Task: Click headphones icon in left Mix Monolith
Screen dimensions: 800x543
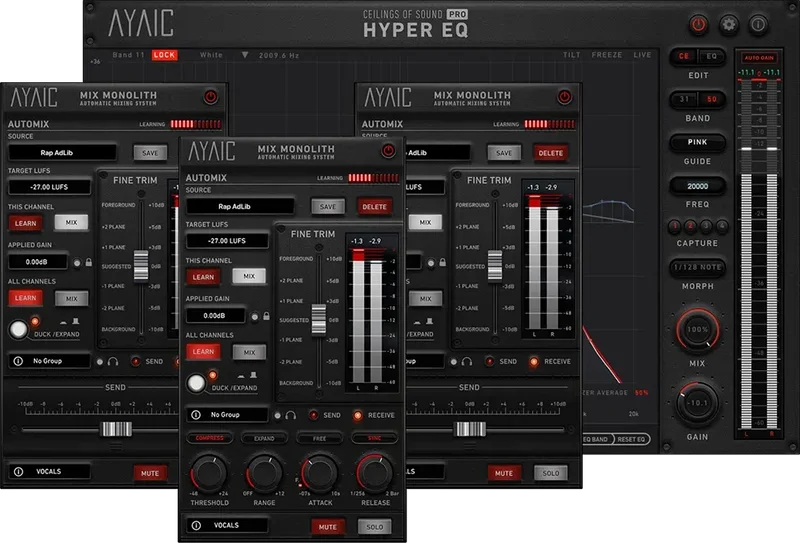Action: pos(113,361)
